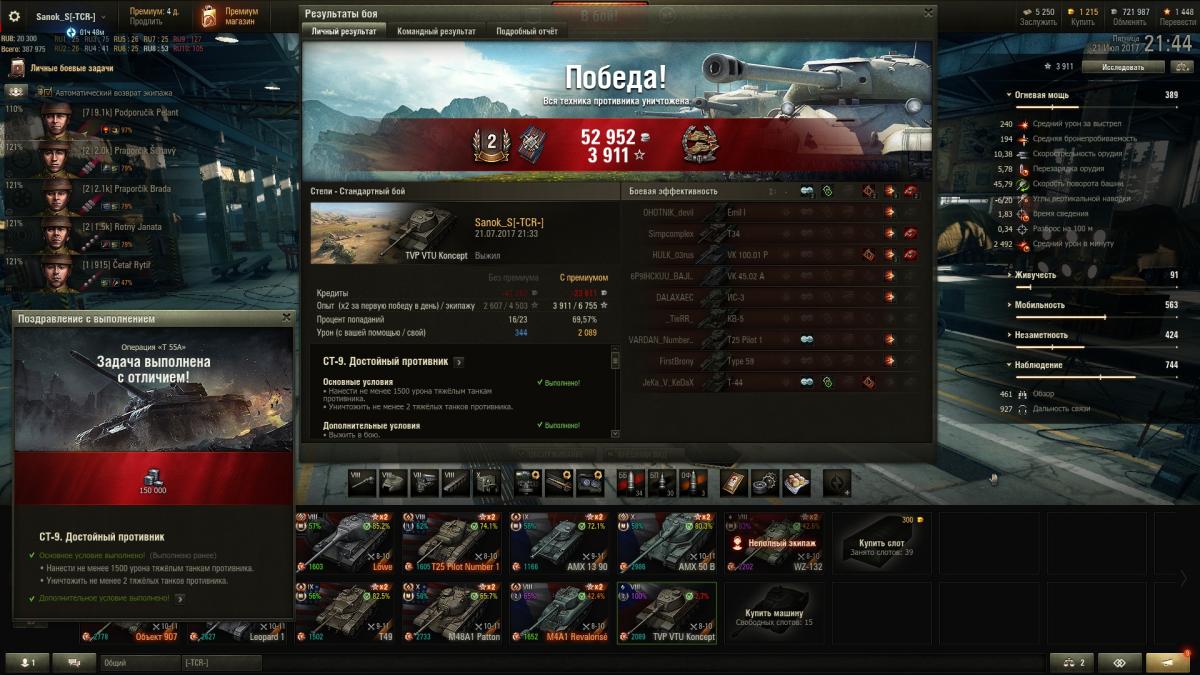
Task: Open the battle booster slot
Action: (837, 483)
